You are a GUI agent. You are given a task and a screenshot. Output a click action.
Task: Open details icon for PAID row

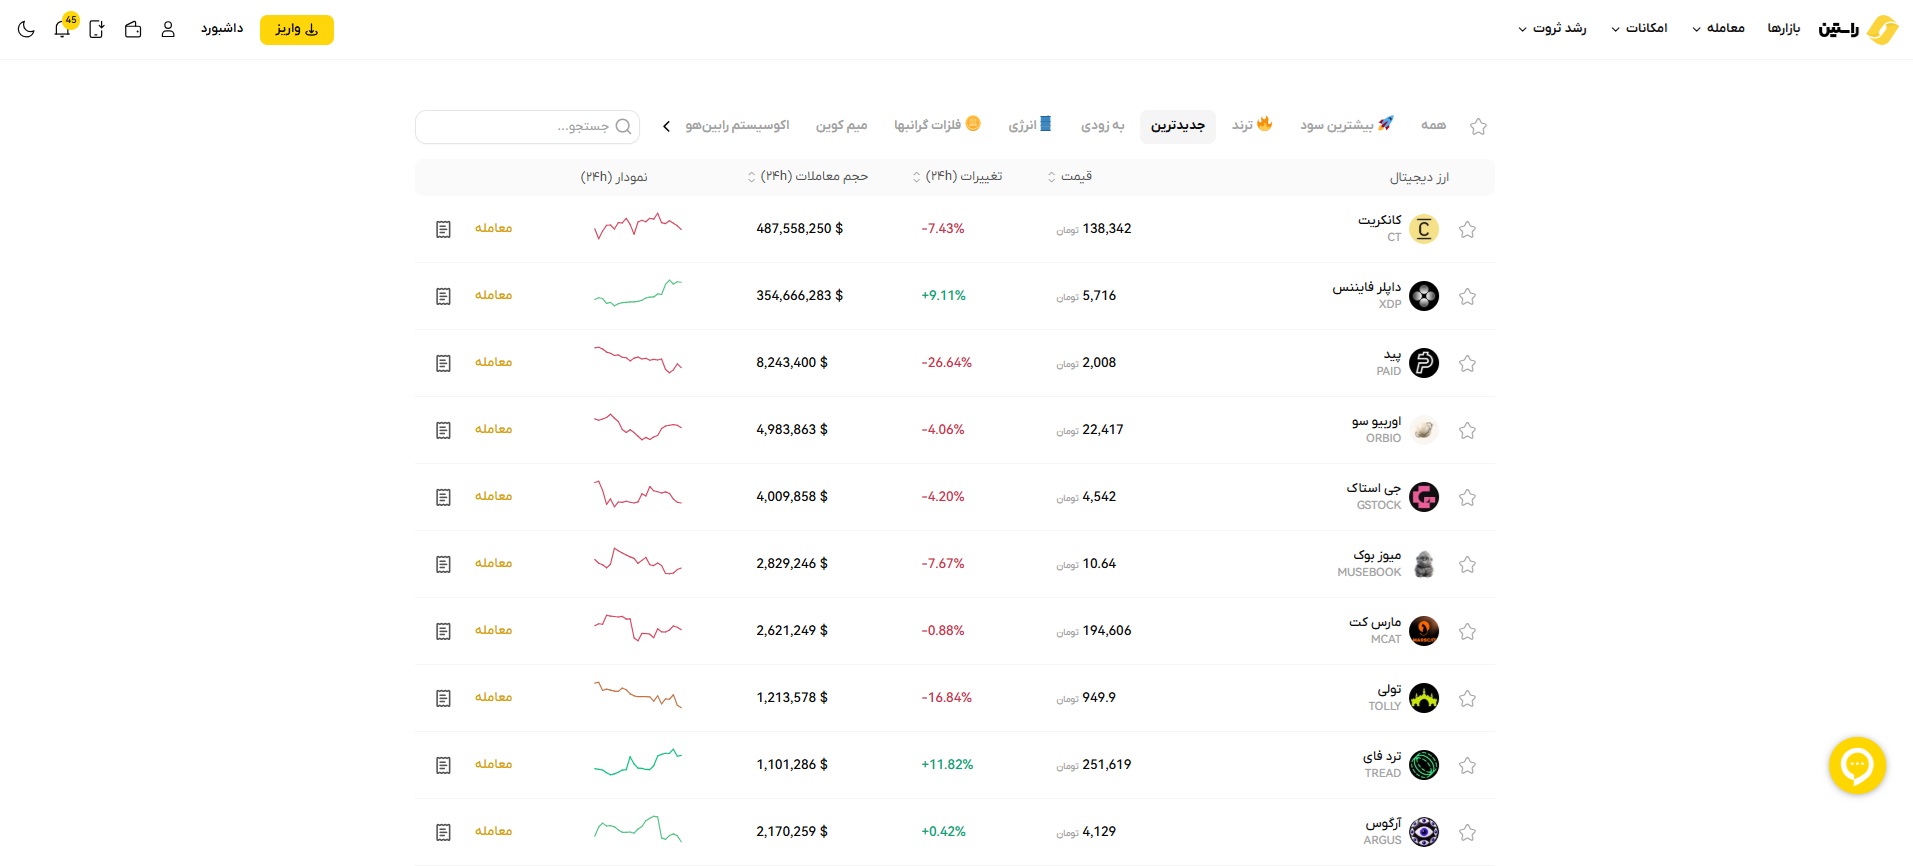click(444, 363)
